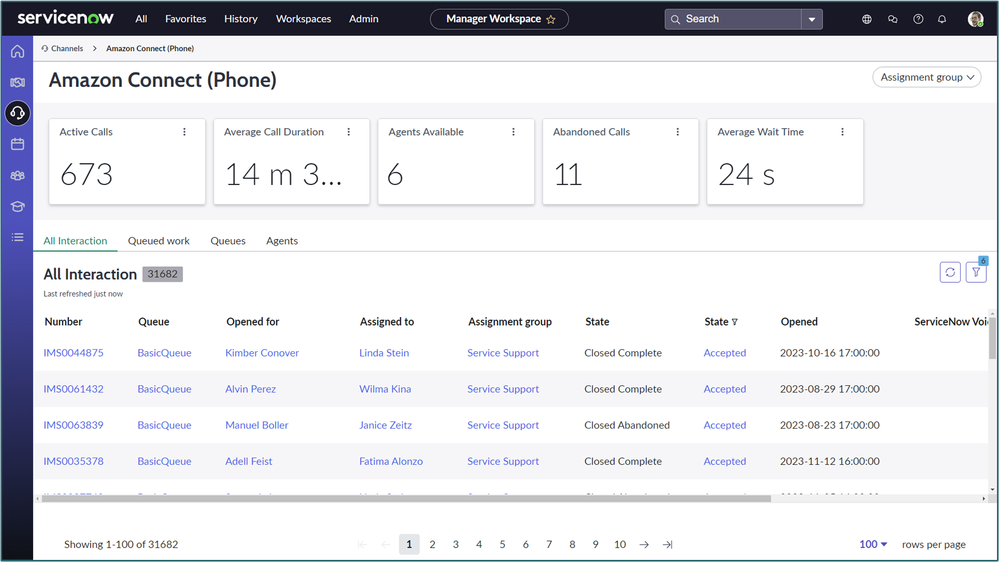Screen dimensions: 999x562
Task: Open the calendar icon in sidebar
Action: [17, 144]
